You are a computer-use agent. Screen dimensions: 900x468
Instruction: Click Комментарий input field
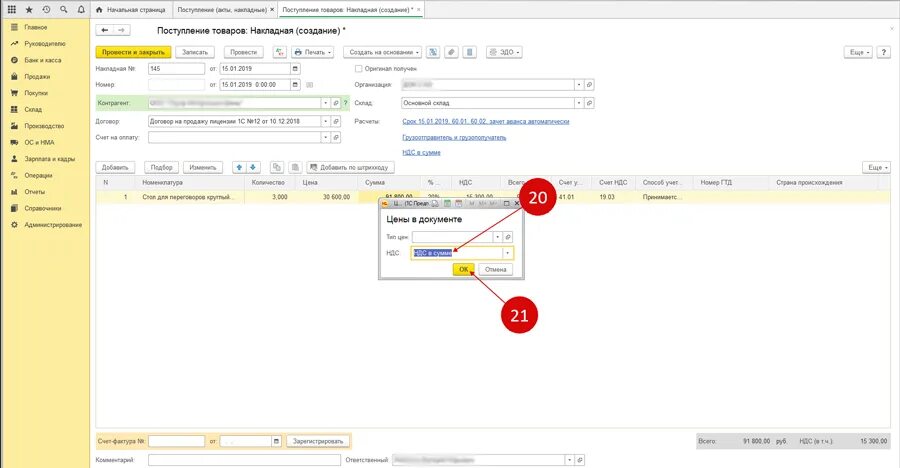244,460
